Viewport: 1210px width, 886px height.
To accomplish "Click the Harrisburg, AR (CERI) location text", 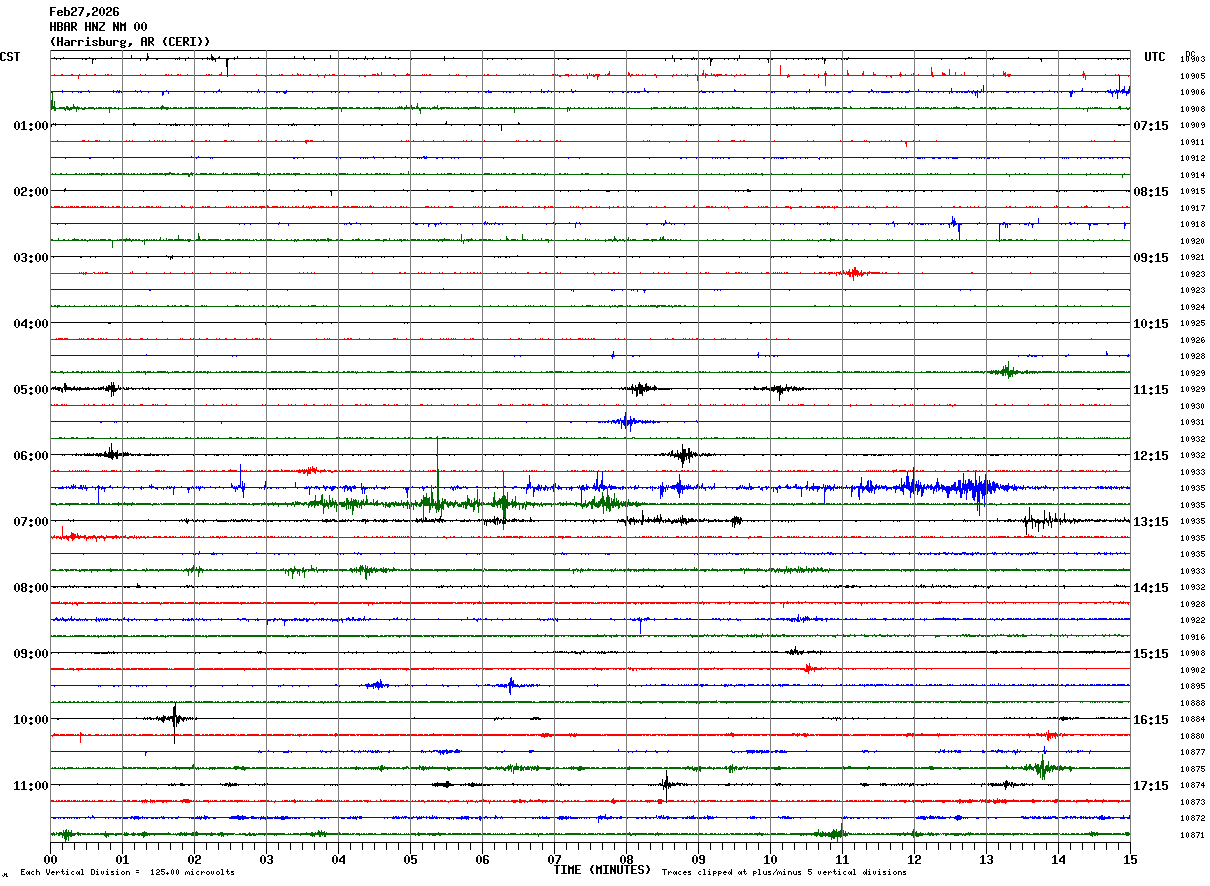I will (x=130, y=42).
